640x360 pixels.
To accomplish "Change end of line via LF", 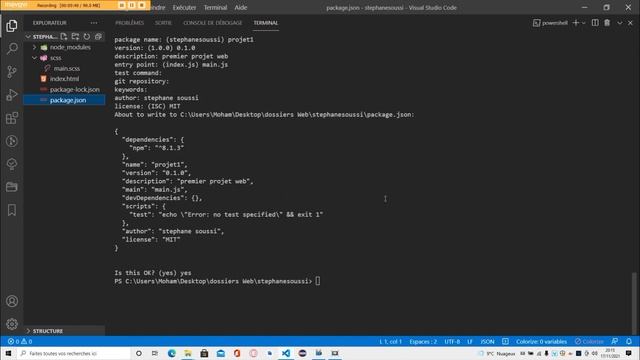I will 470,341.
